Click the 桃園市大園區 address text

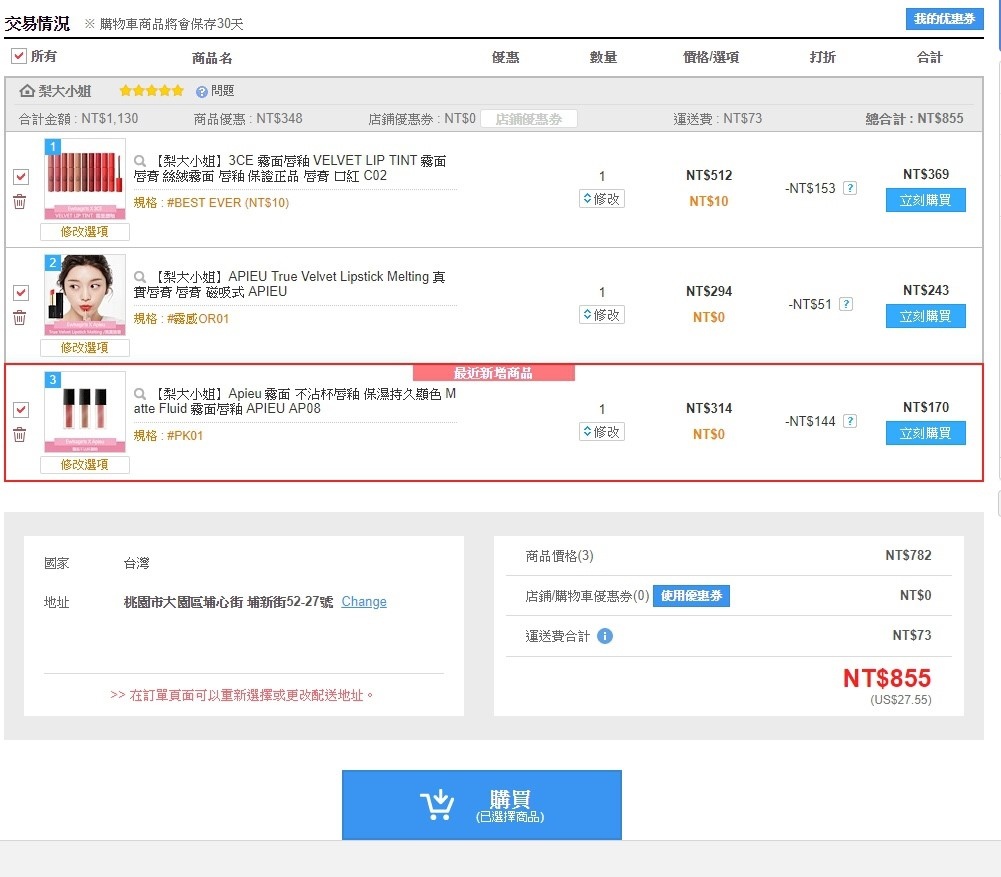pyautogui.click(x=229, y=602)
